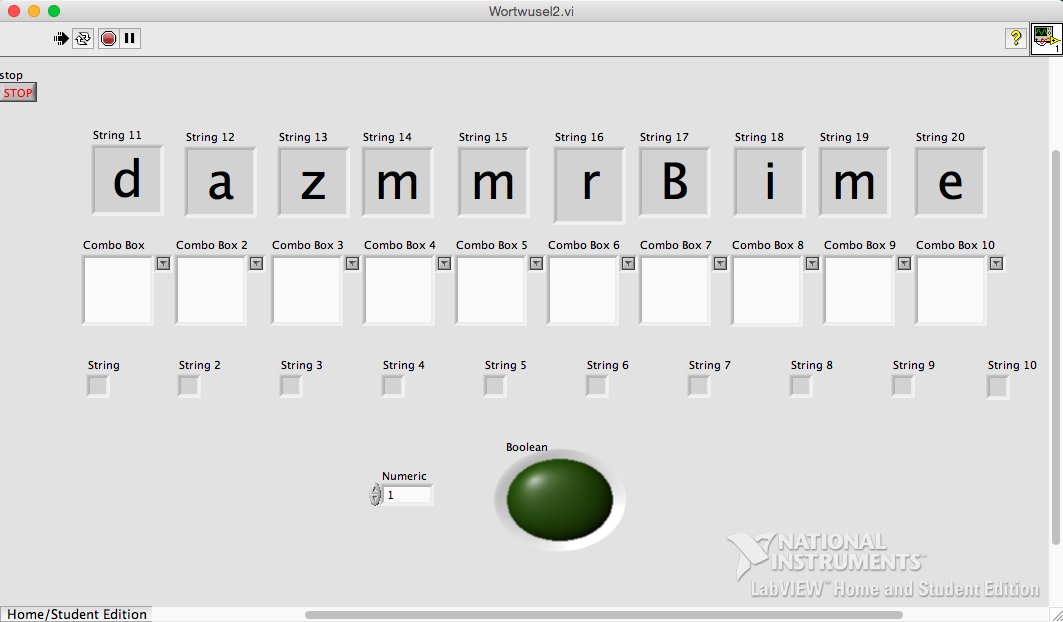The height and width of the screenshot is (622, 1063).
Task: Click the small String indicator box
Action: 98,386
